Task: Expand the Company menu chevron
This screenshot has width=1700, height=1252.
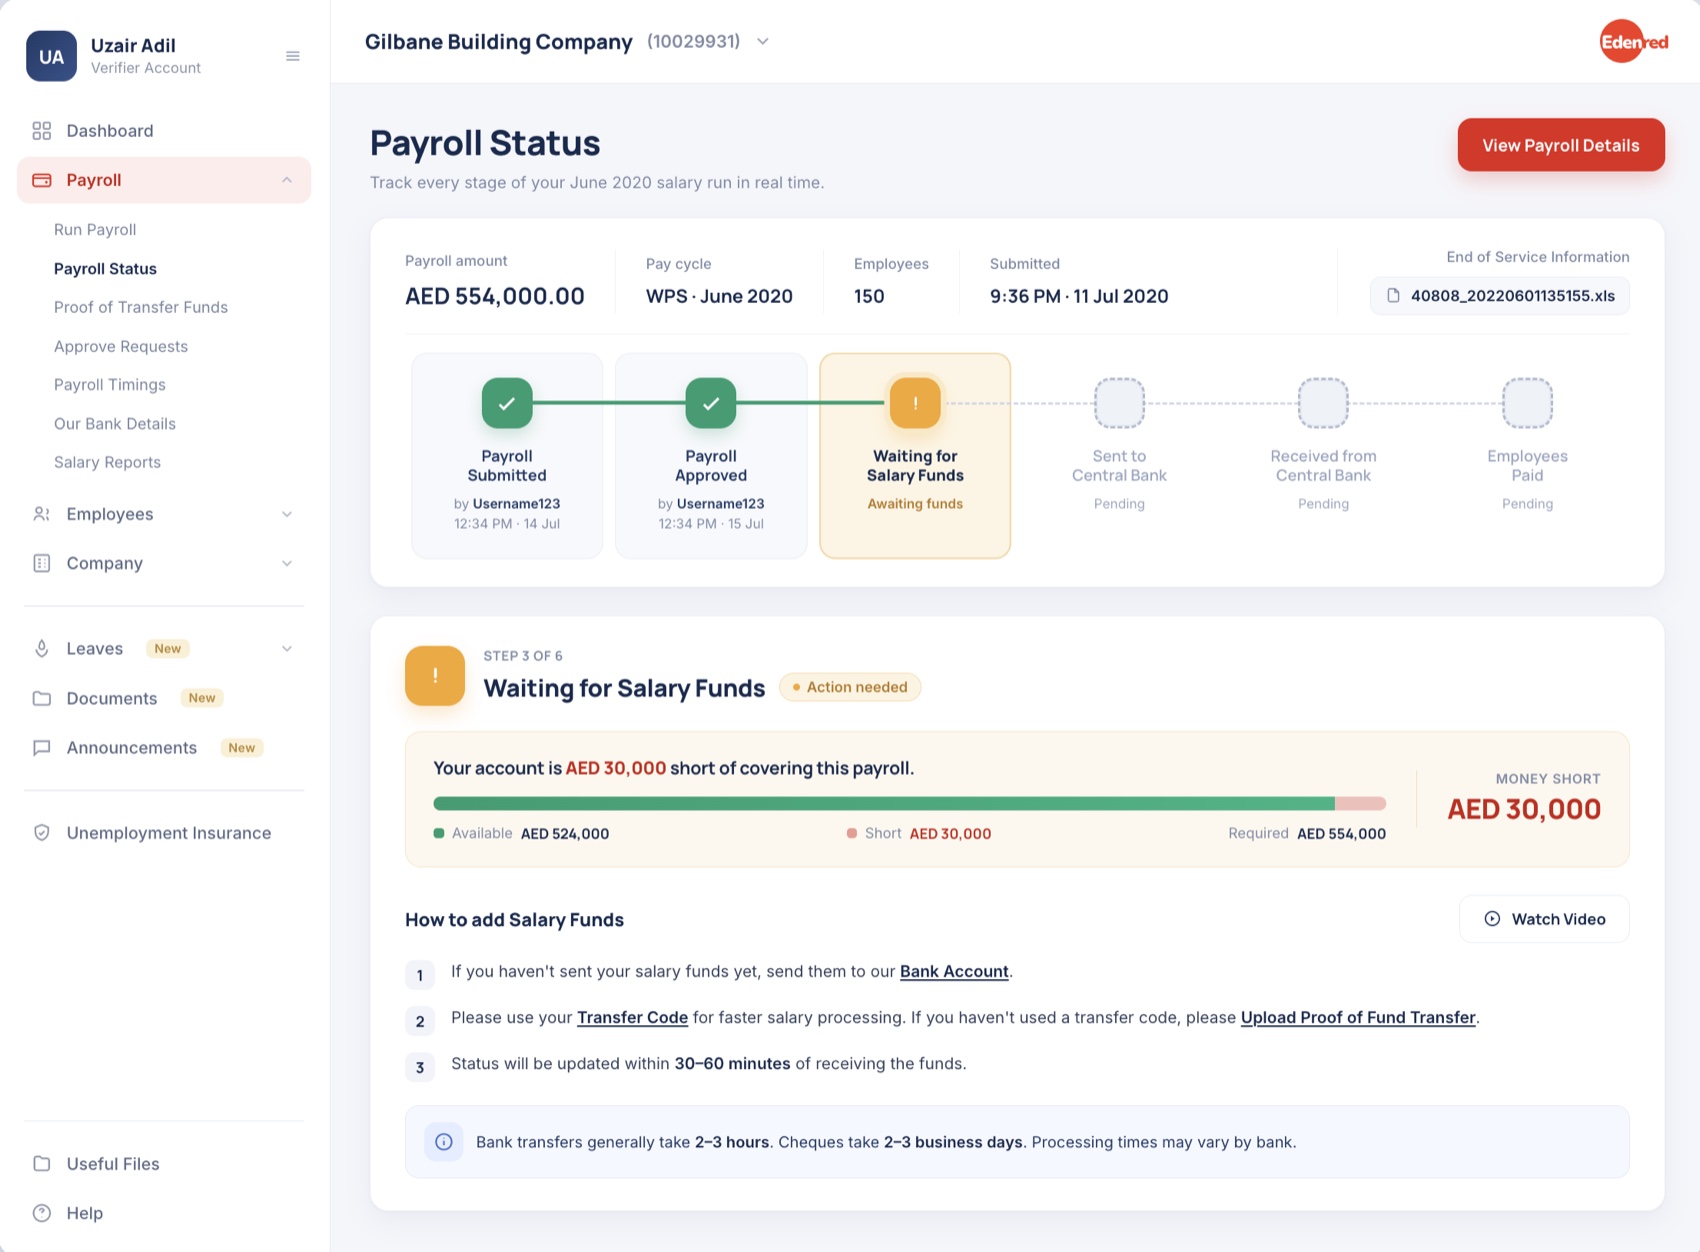Action: (287, 563)
